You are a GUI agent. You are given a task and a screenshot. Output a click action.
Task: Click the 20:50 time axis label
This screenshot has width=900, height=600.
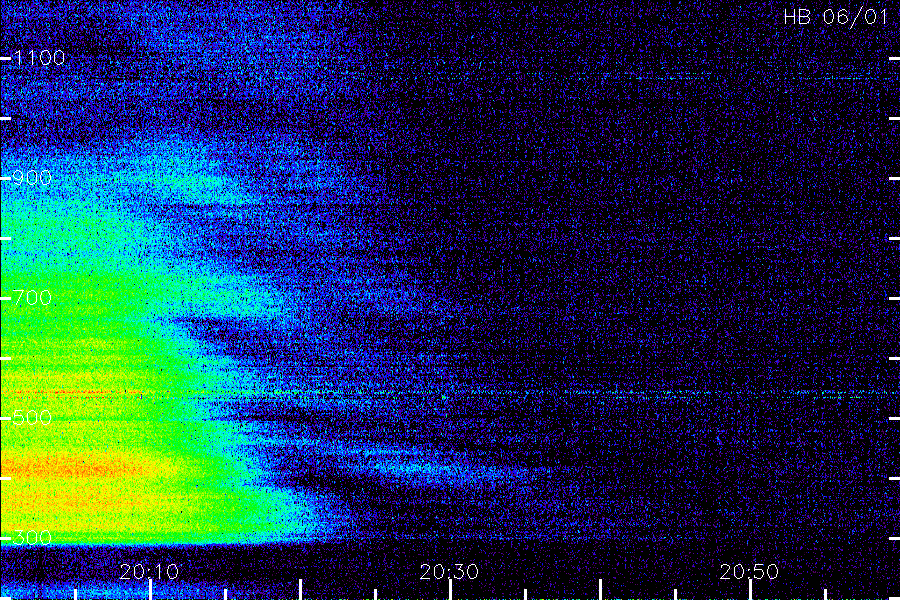pyautogui.click(x=749, y=572)
